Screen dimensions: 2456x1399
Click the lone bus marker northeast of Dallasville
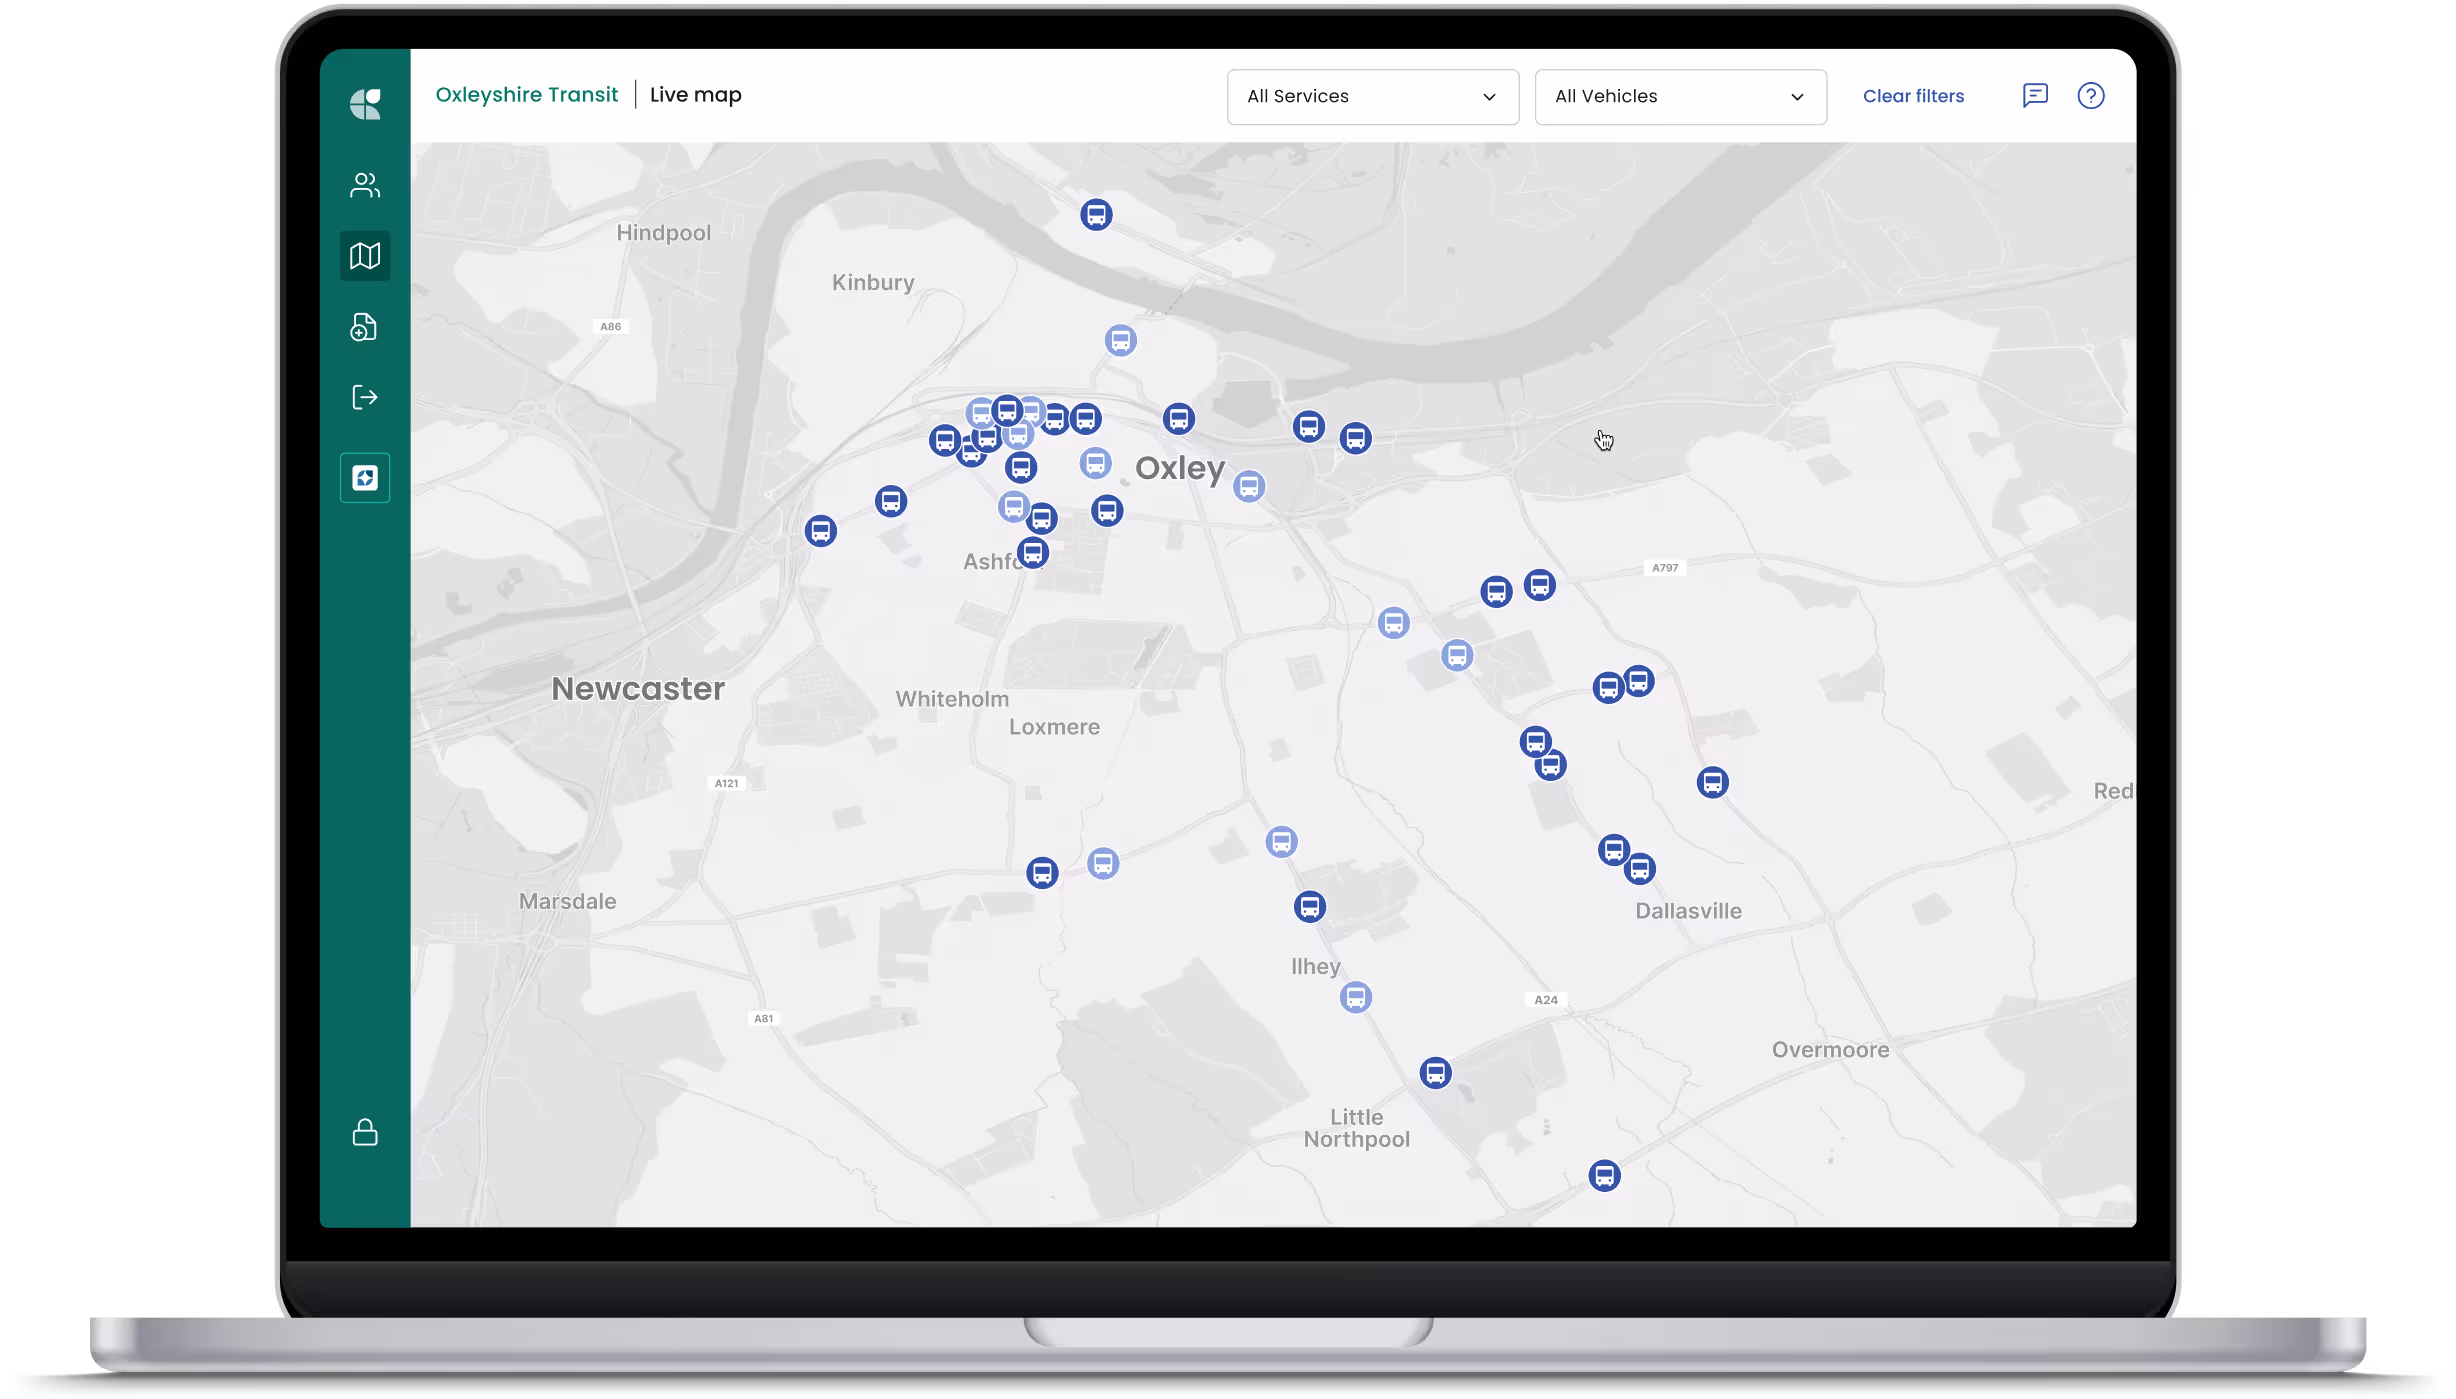point(1712,782)
